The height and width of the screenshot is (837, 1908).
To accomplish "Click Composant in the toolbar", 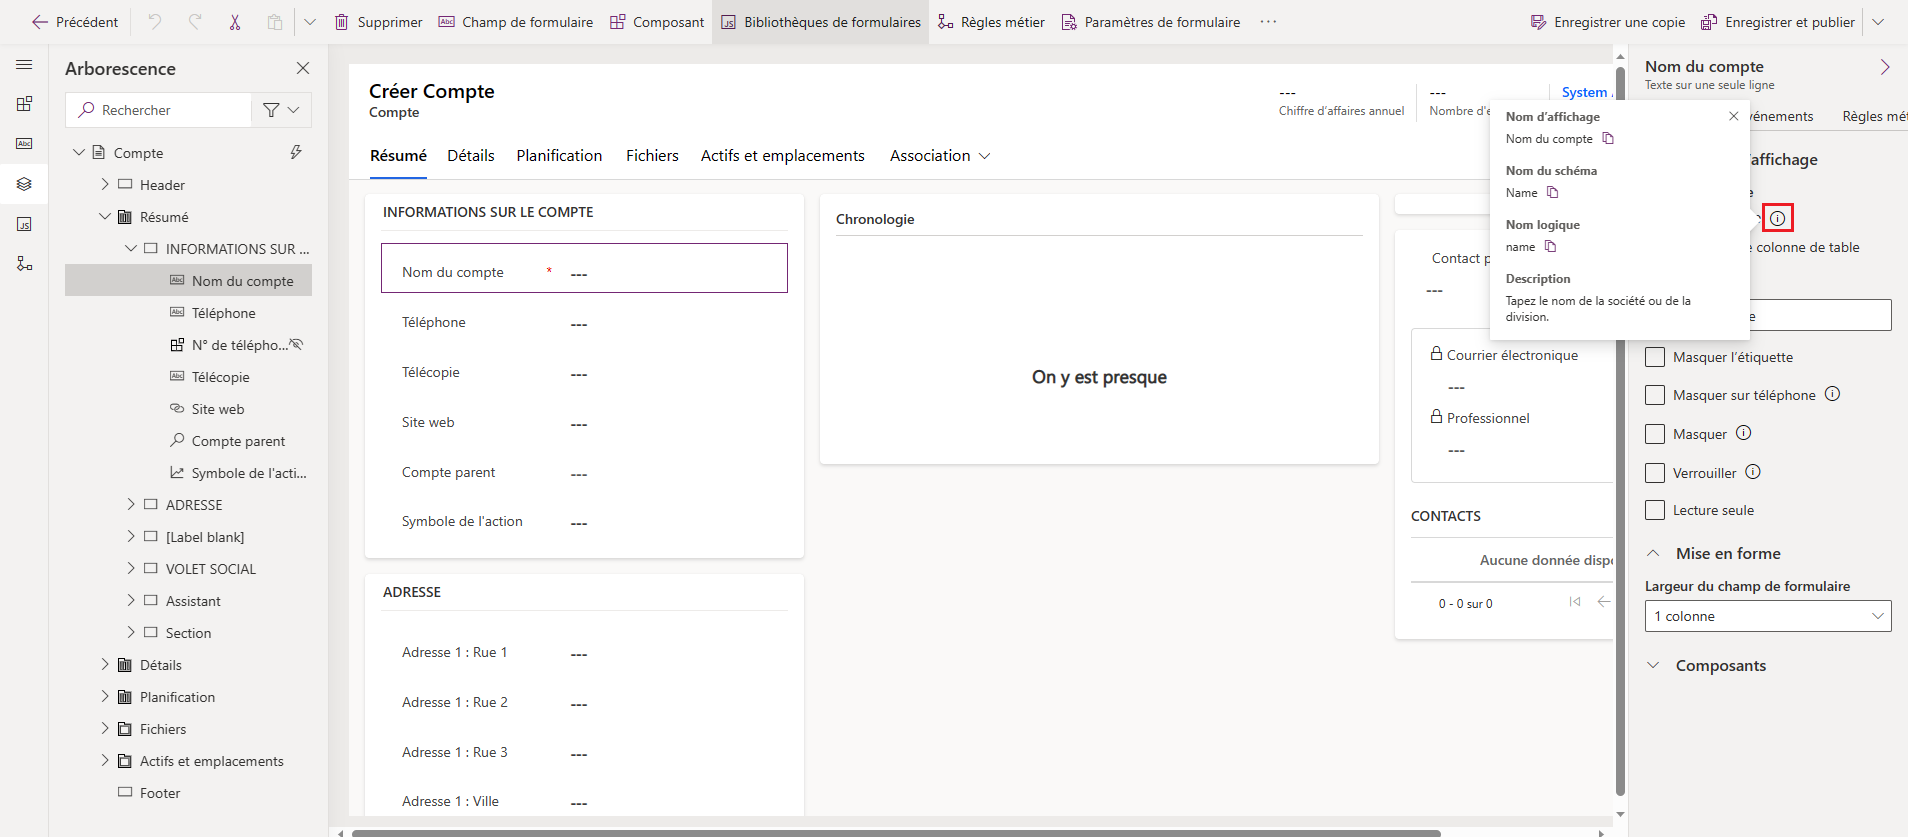I will 657,22.
